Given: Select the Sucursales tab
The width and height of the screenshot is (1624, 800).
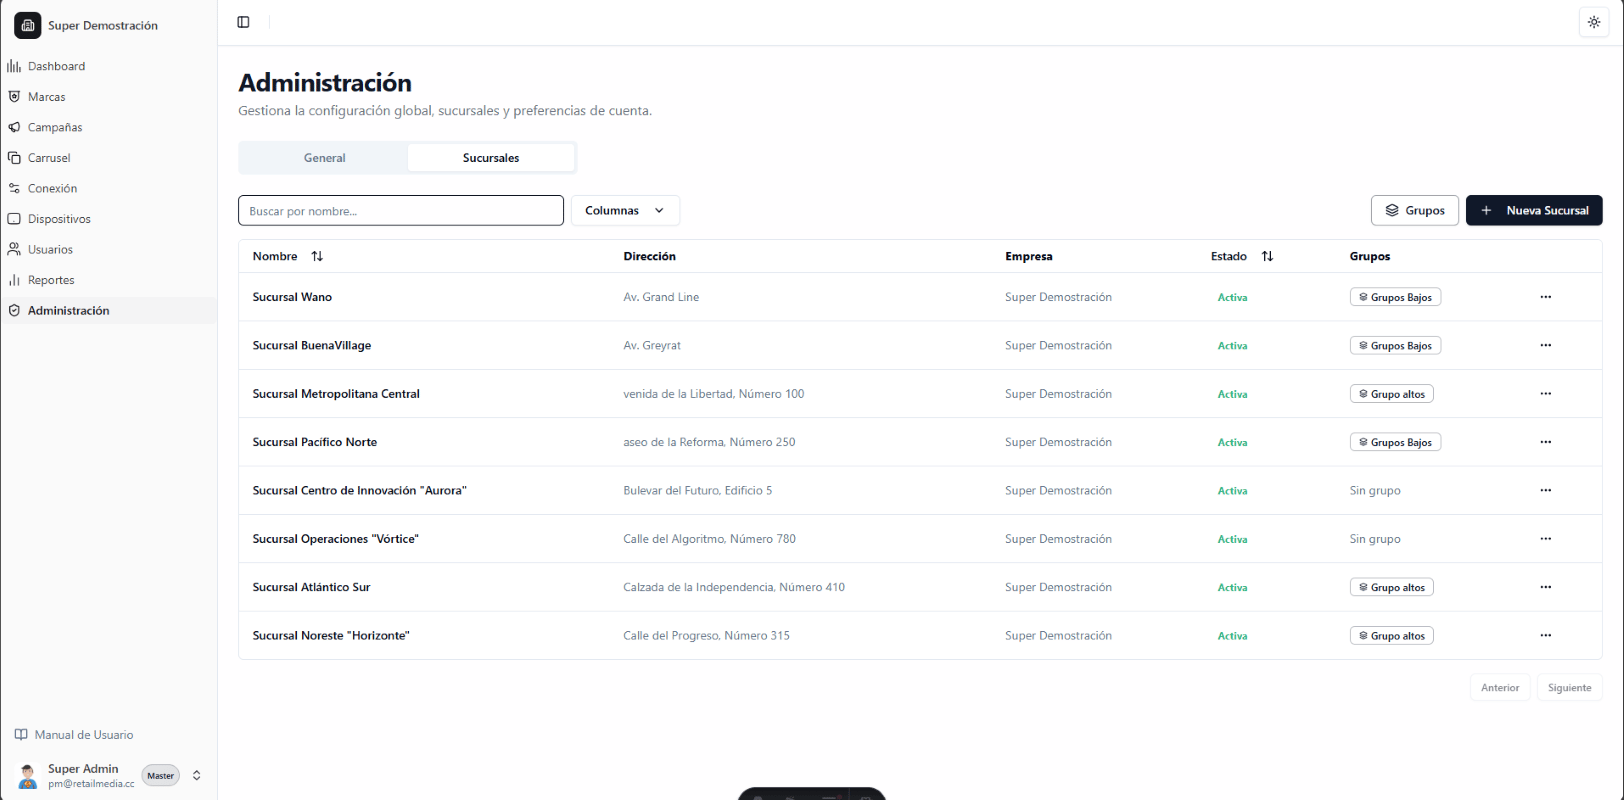Looking at the screenshot, I should coord(491,158).
